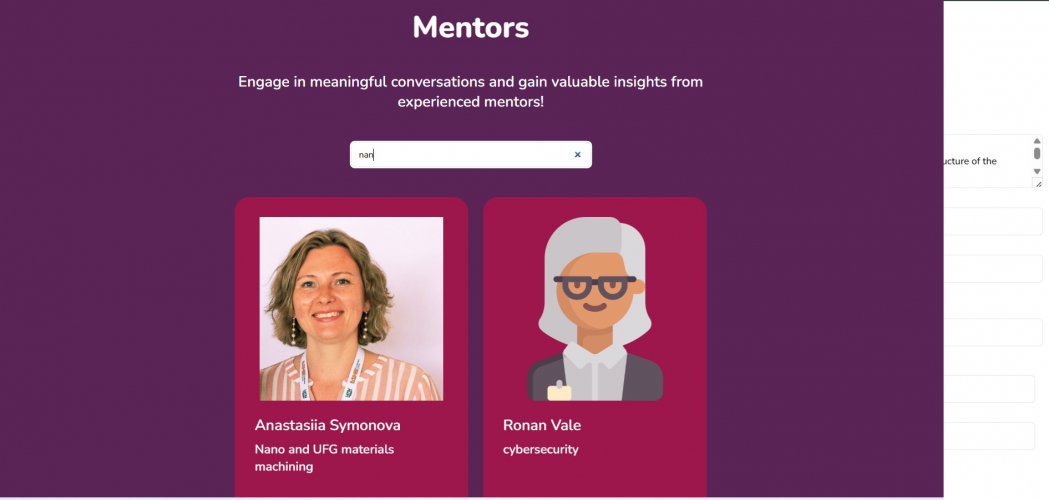This screenshot has height=500, width=1049.
Task: Click the "Engage in meaningful conversations" subtitle
Action: (x=471, y=91)
